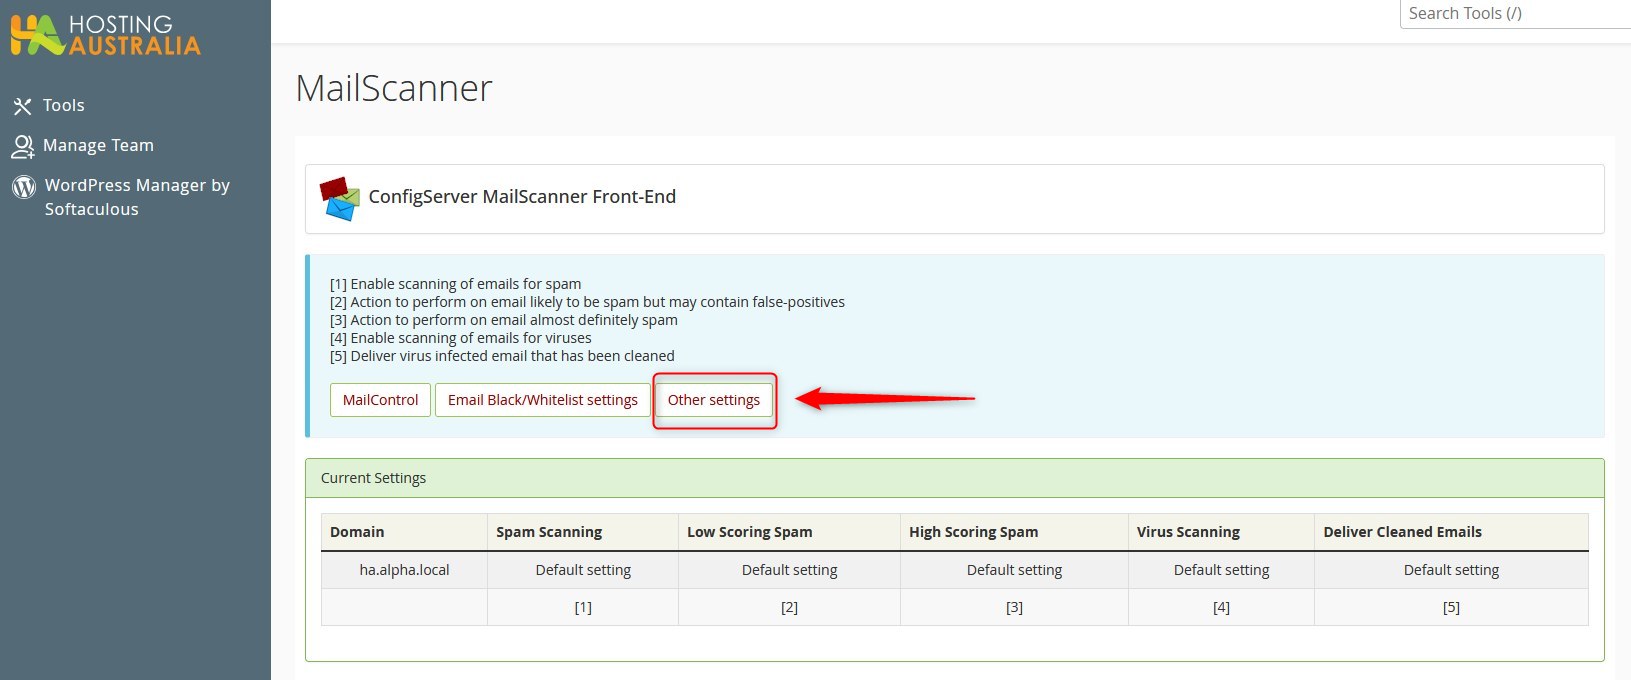Click the Deliver Cleaned Emails column header
The image size is (1631, 680).
point(1402,532)
